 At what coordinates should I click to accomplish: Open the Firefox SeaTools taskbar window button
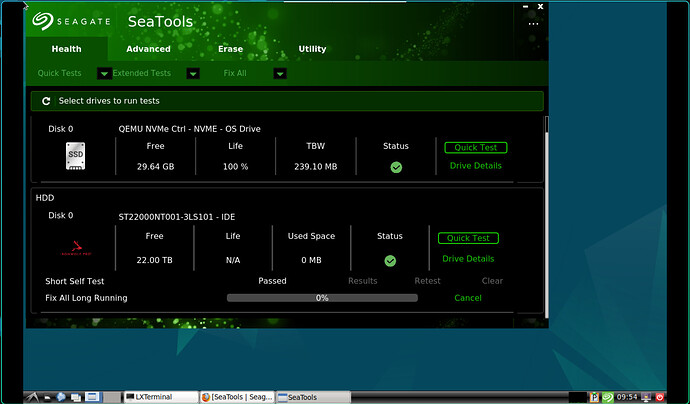click(x=237, y=397)
